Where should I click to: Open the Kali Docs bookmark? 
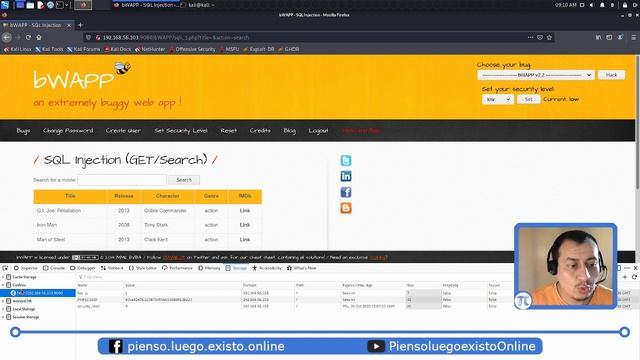point(118,49)
